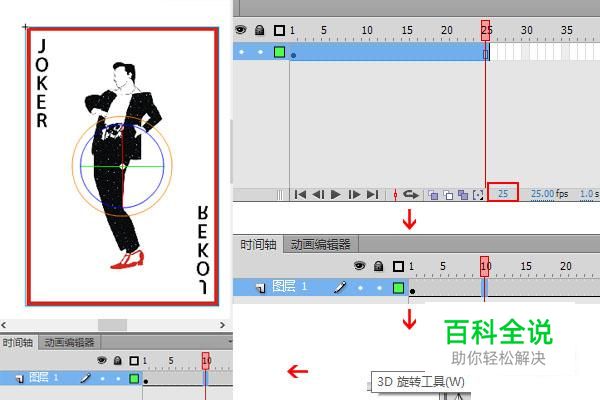Click green outline square in middle-right layer row
This screenshot has width=600, height=400.
pos(398,287)
